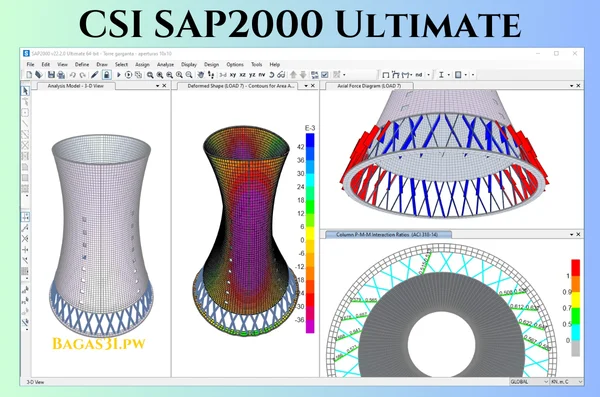Select Rubber Band Zoom magnifier
The image size is (600, 397).
pyautogui.click(x=150, y=75)
